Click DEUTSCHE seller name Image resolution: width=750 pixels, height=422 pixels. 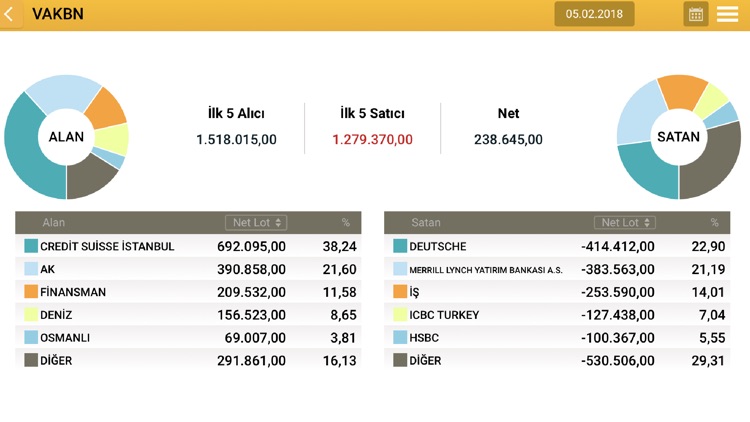pyautogui.click(x=438, y=246)
